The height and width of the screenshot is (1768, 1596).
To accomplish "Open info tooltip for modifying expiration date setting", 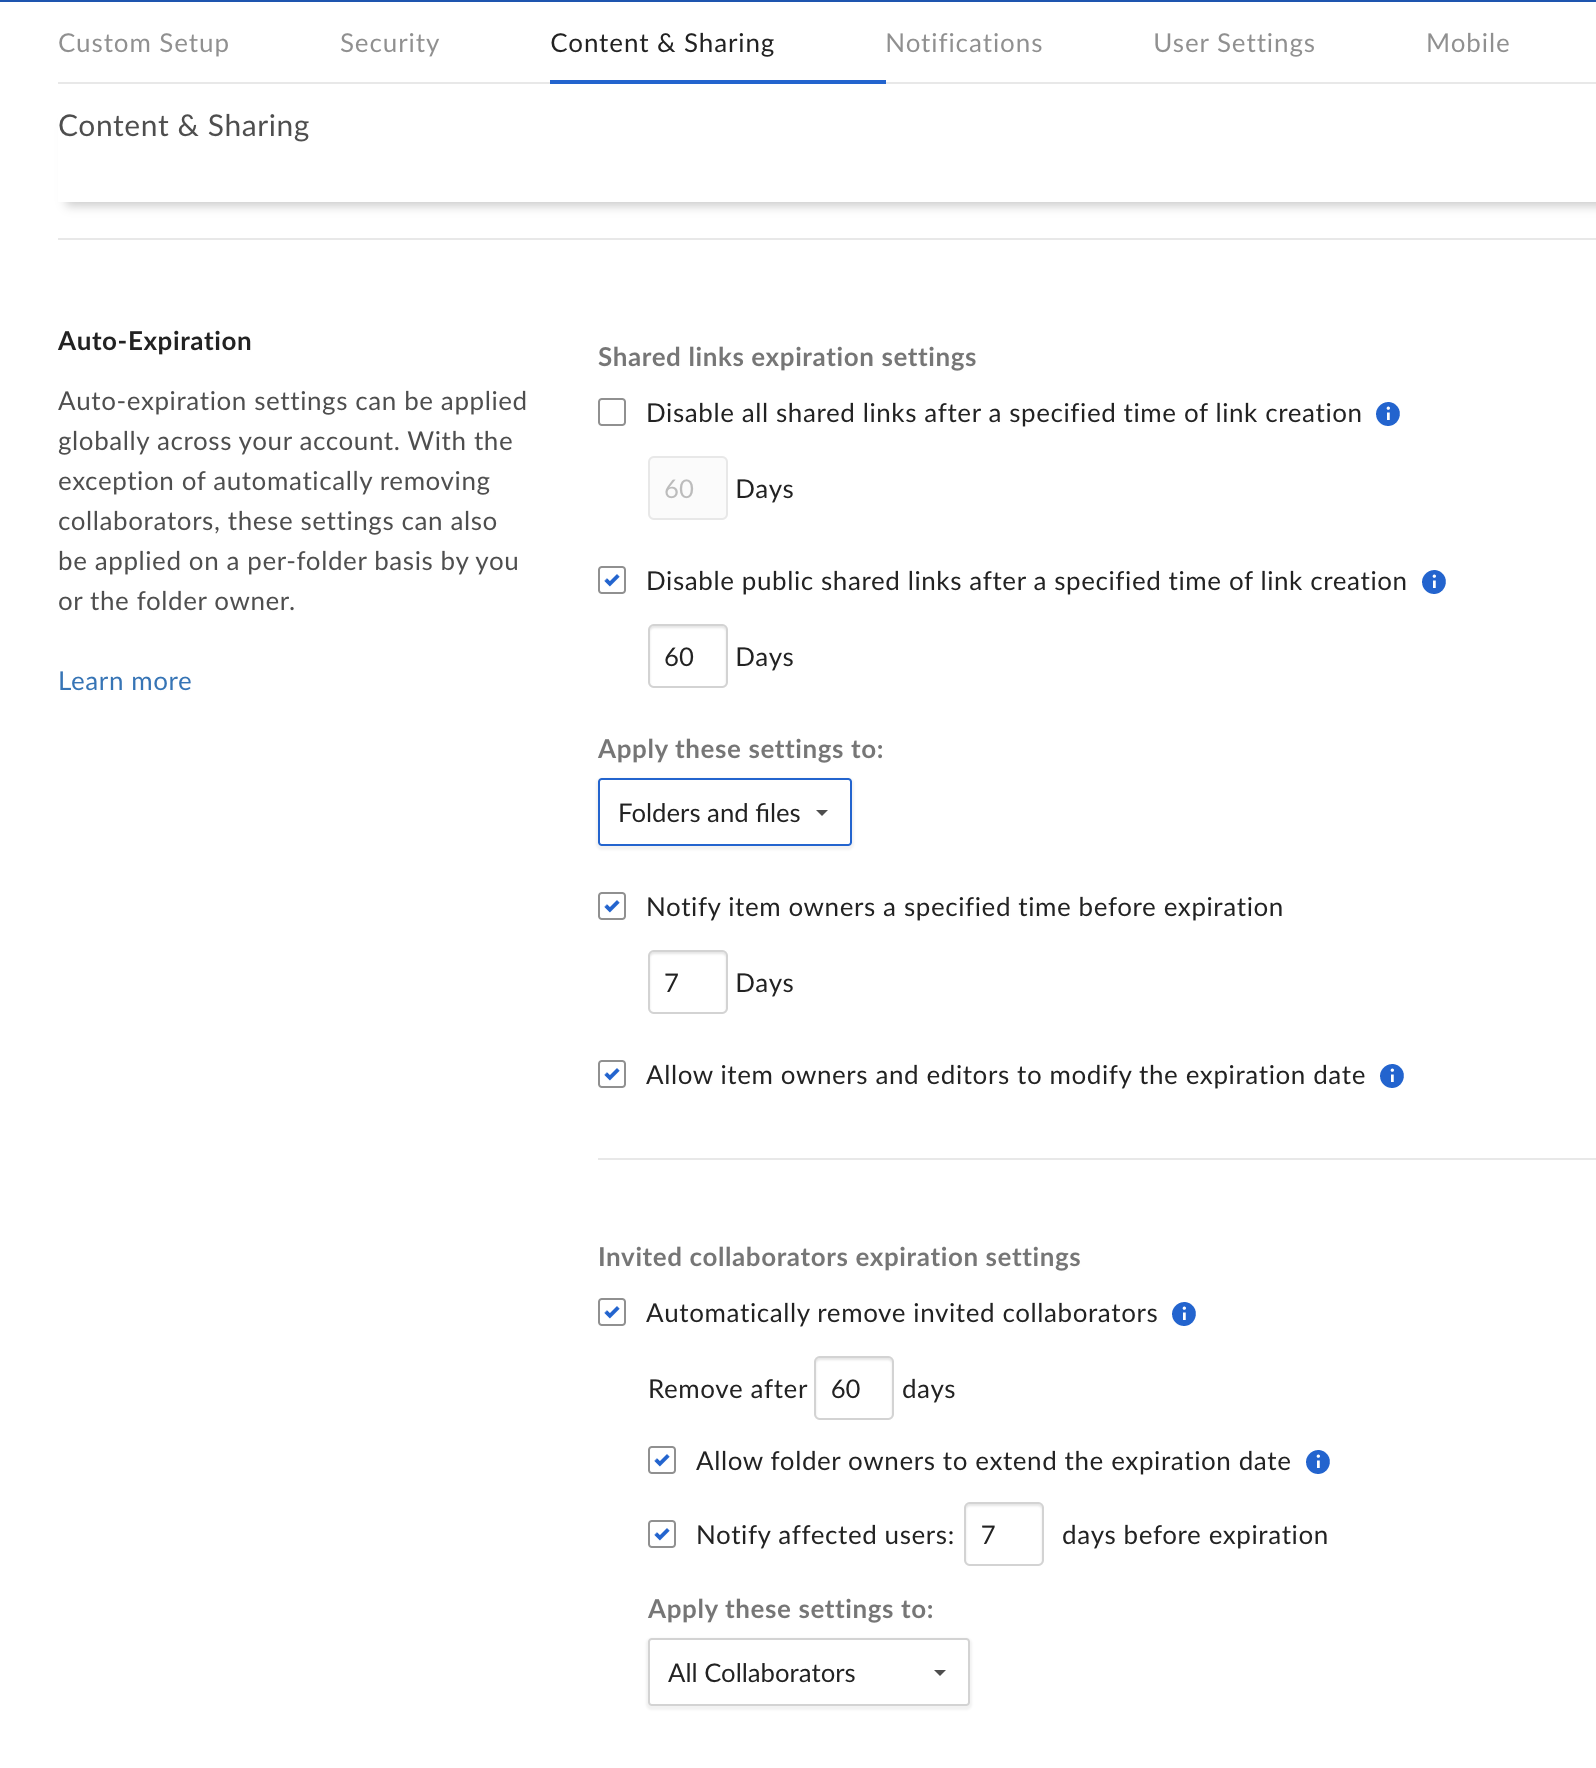I will tap(1392, 1075).
